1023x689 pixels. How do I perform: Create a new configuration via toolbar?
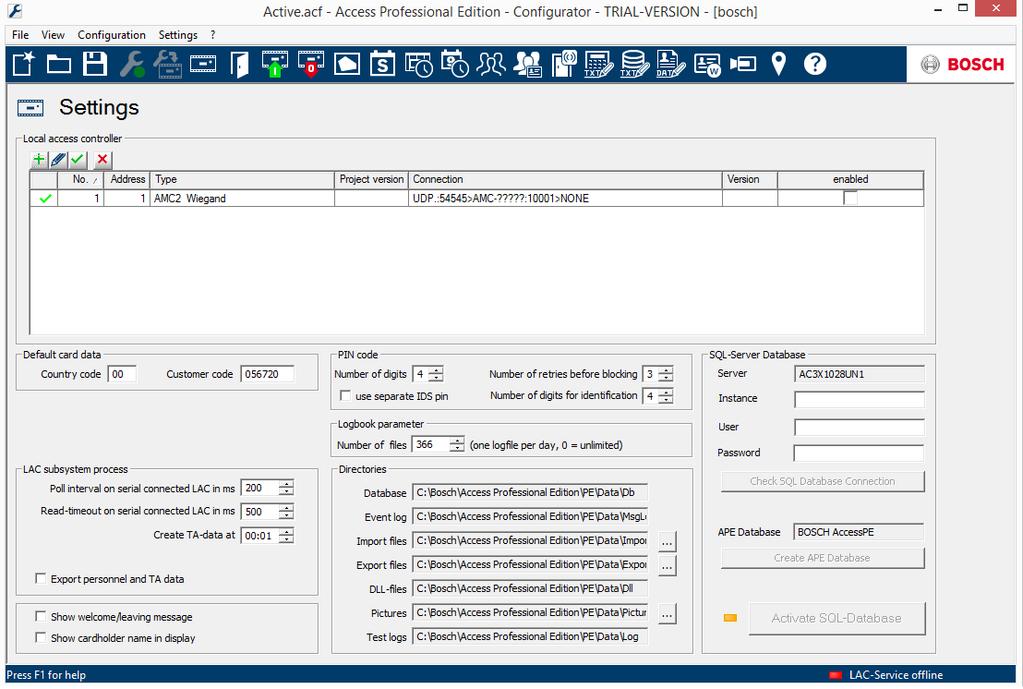[23, 64]
